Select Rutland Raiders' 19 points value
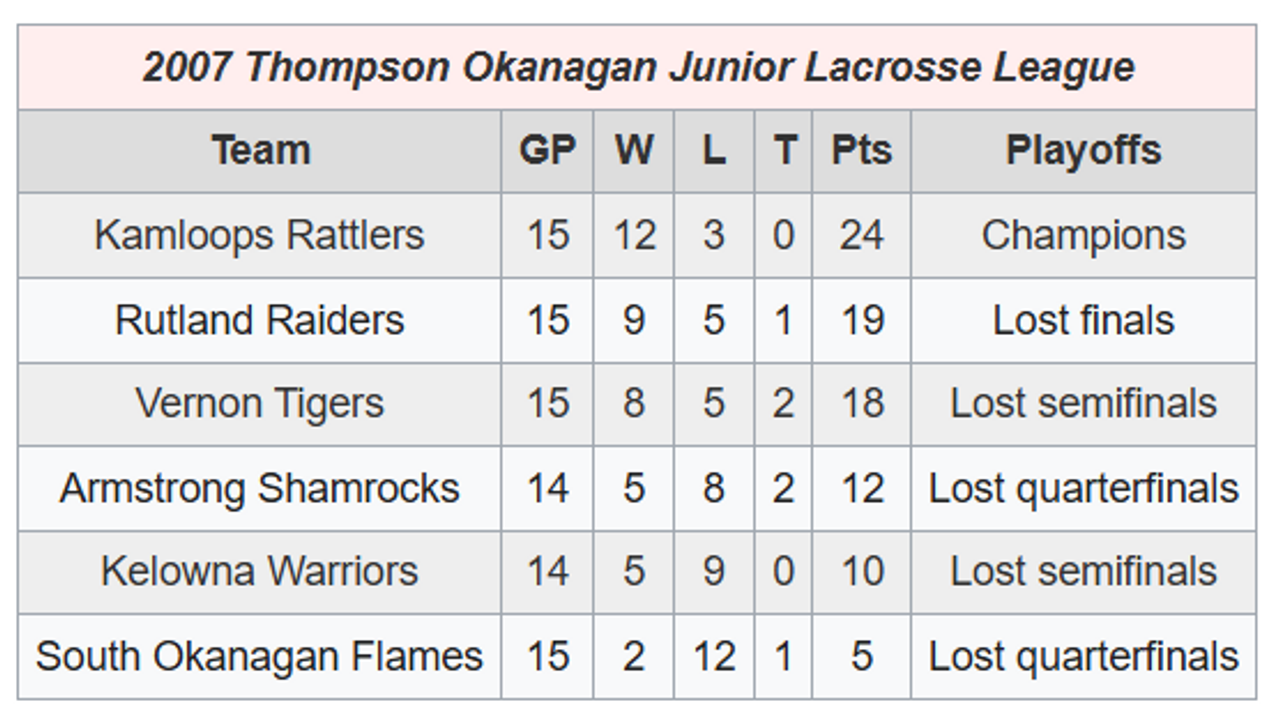 coord(861,320)
